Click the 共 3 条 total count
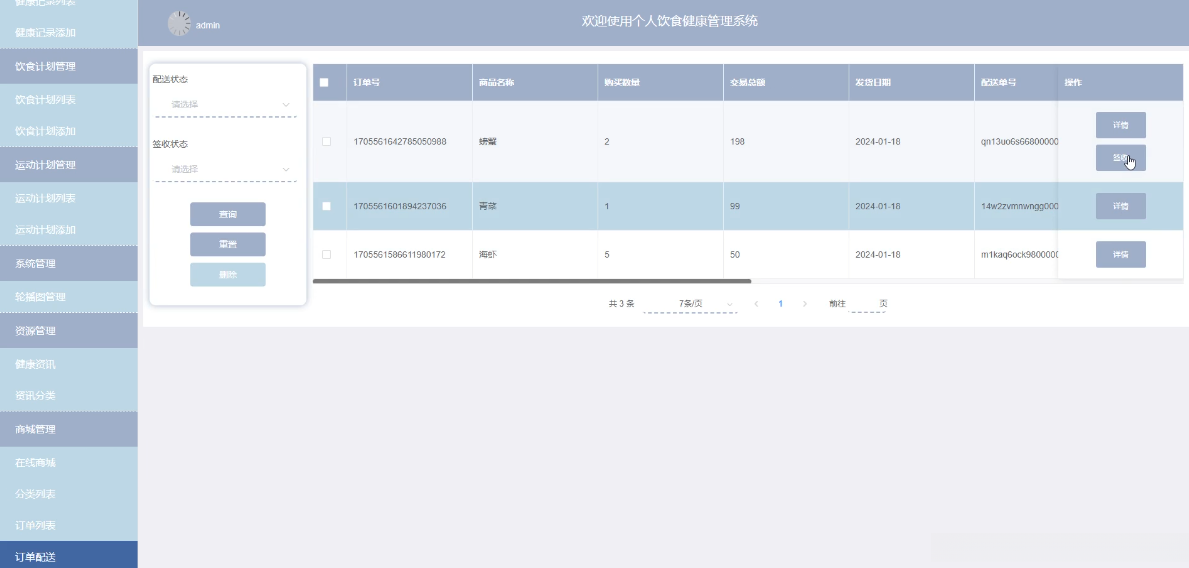The width and height of the screenshot is (1189, 568). point(621,304)
